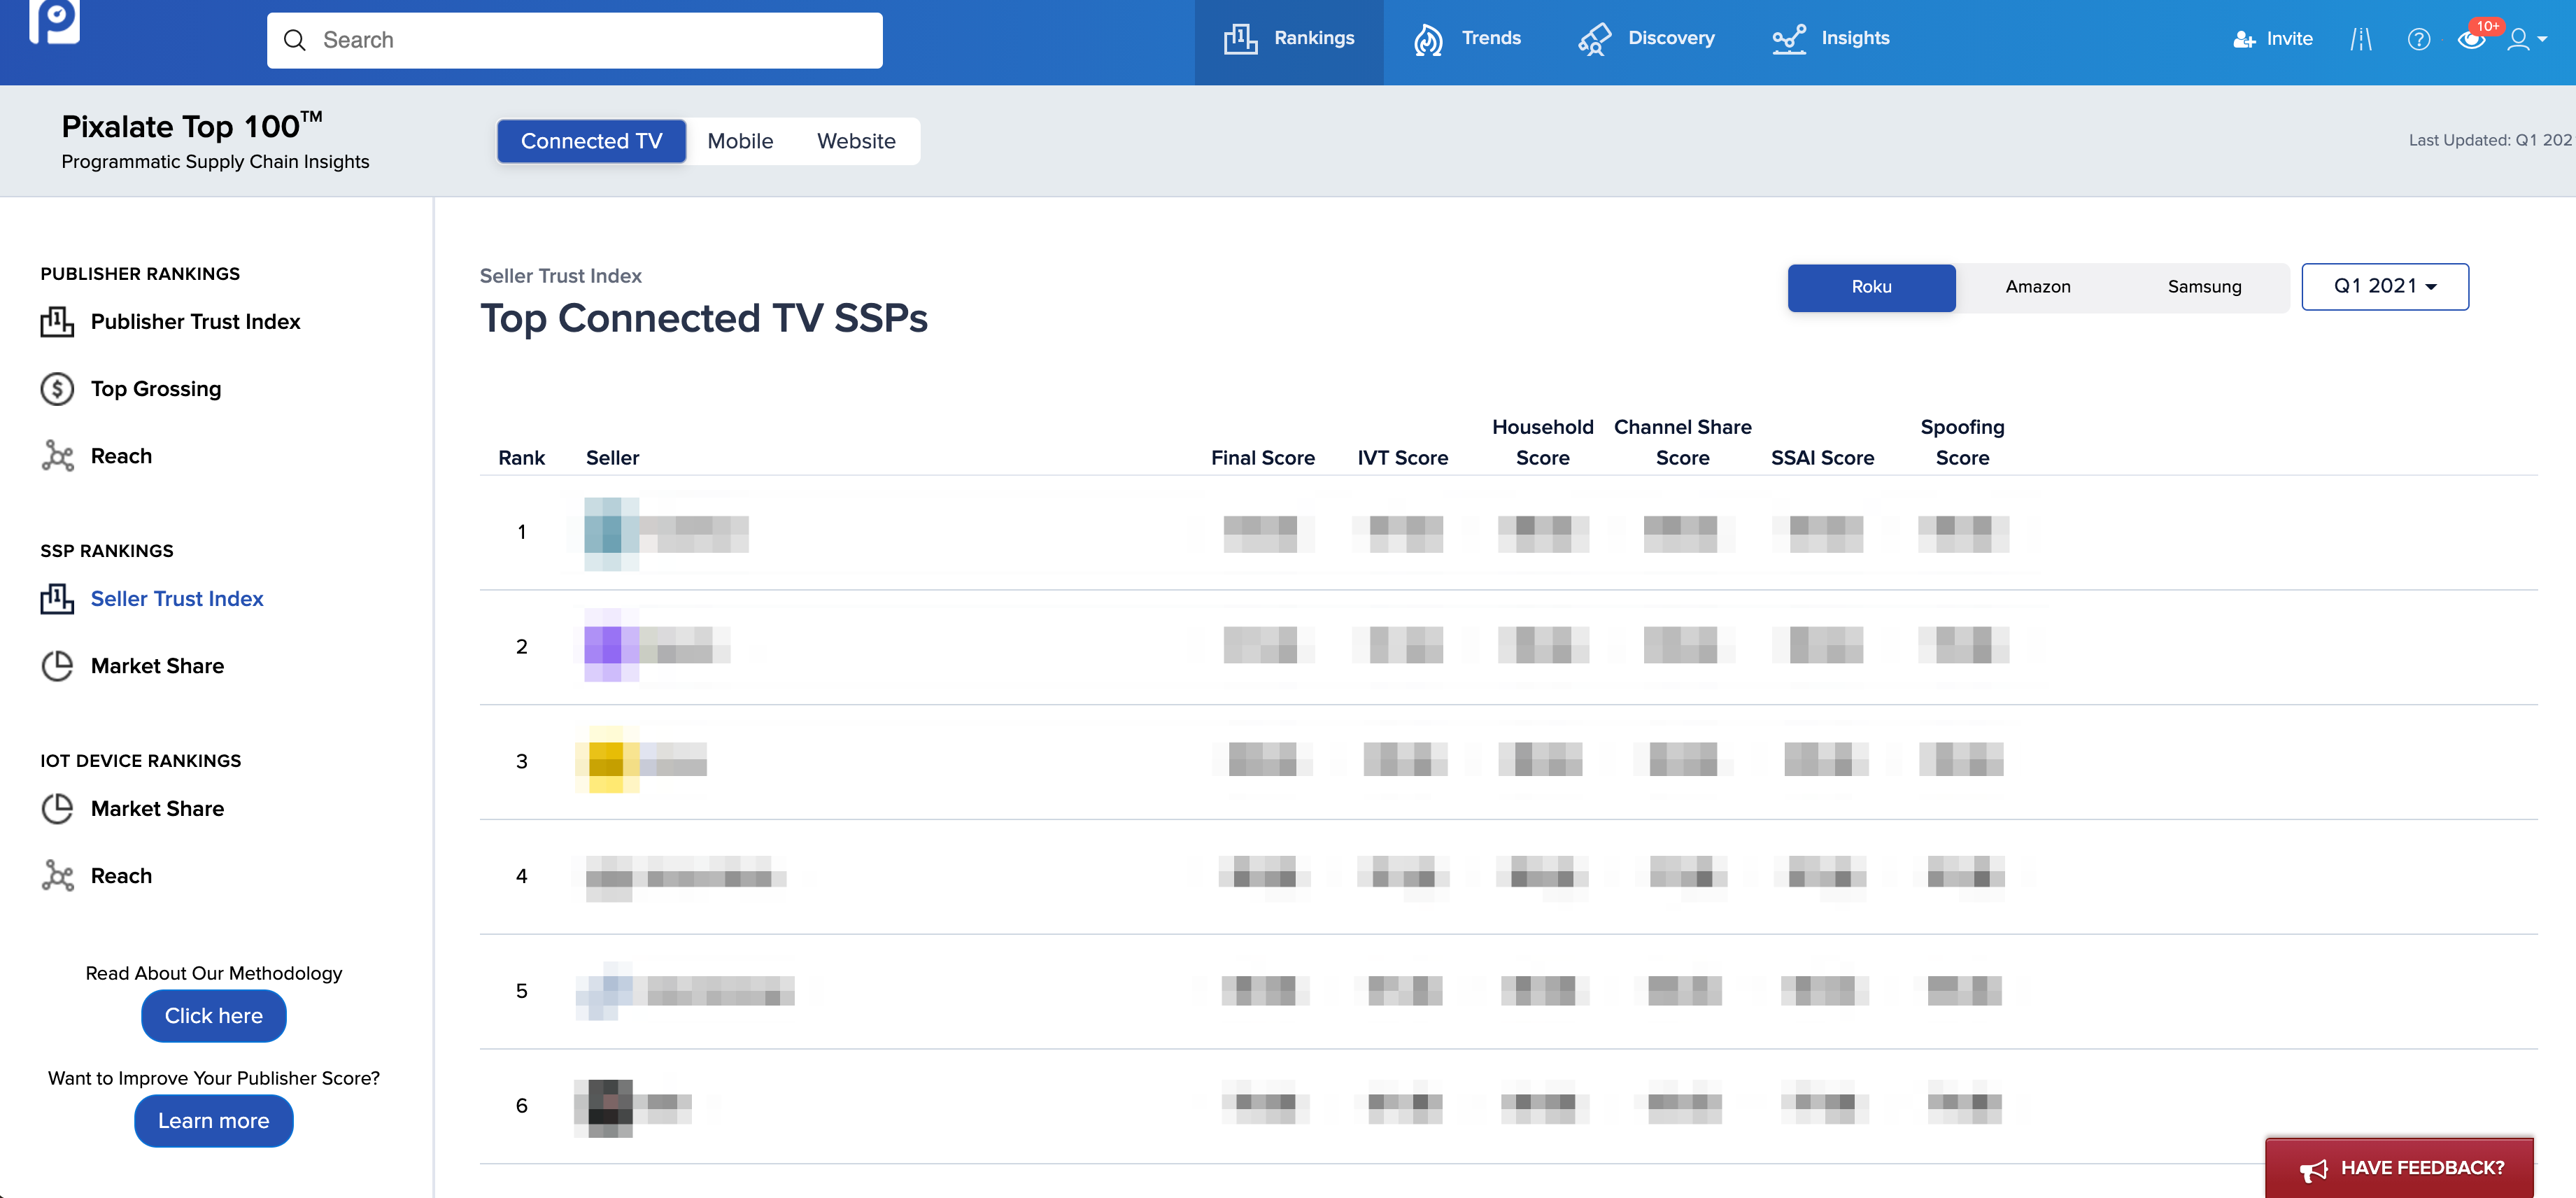Open SSP Market Share ranking
This screenshot has width=2576, height=1198.
click(157, 666)
